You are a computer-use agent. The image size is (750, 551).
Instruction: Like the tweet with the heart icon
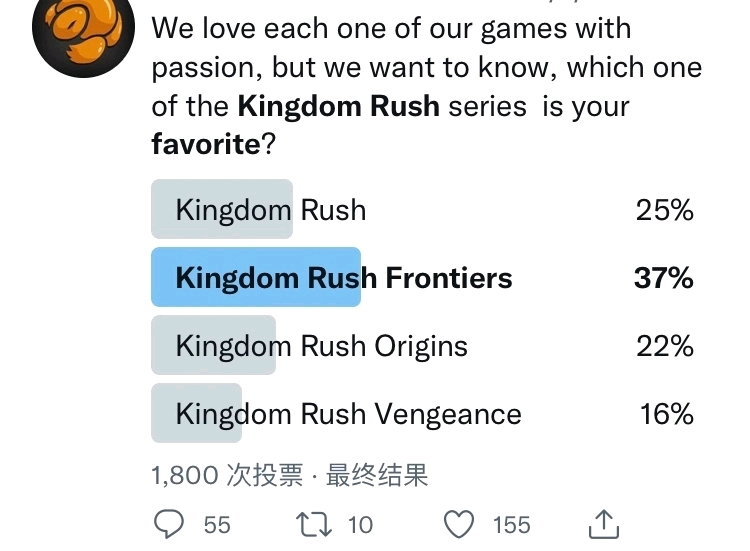pos(459,524)
